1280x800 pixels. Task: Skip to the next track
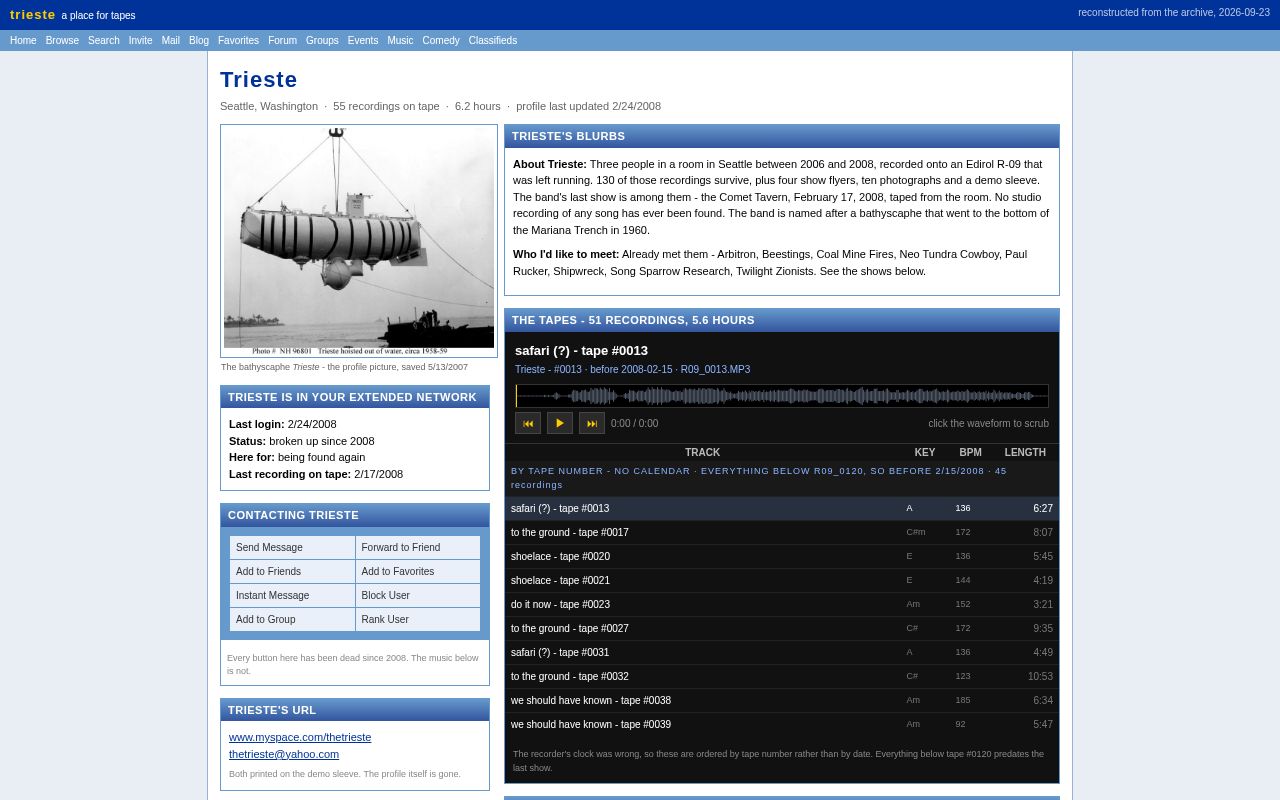point(592,423)
